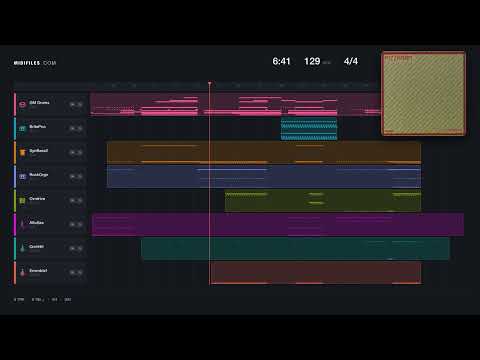Click the GM Drums drum kit icon
Screen dimensions: 480x360
pyautogui.click(x=22, y=104)
